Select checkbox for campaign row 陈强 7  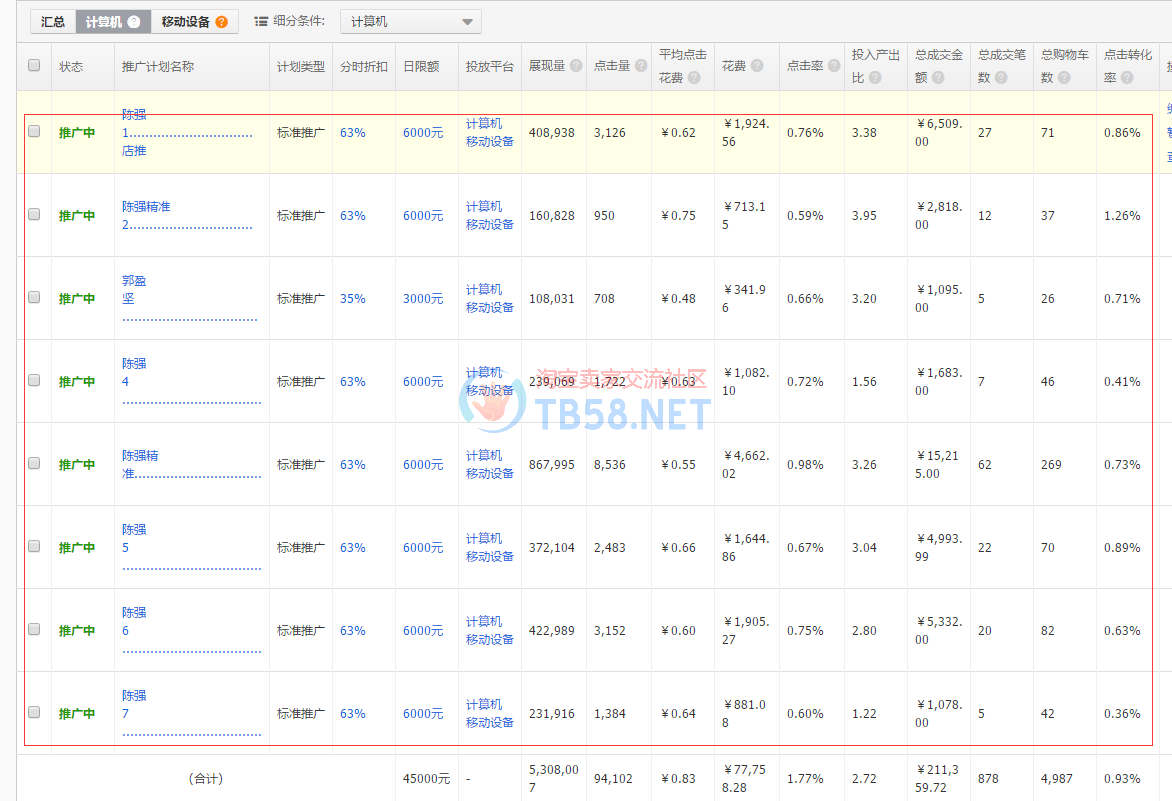click(x=34, y=713)
